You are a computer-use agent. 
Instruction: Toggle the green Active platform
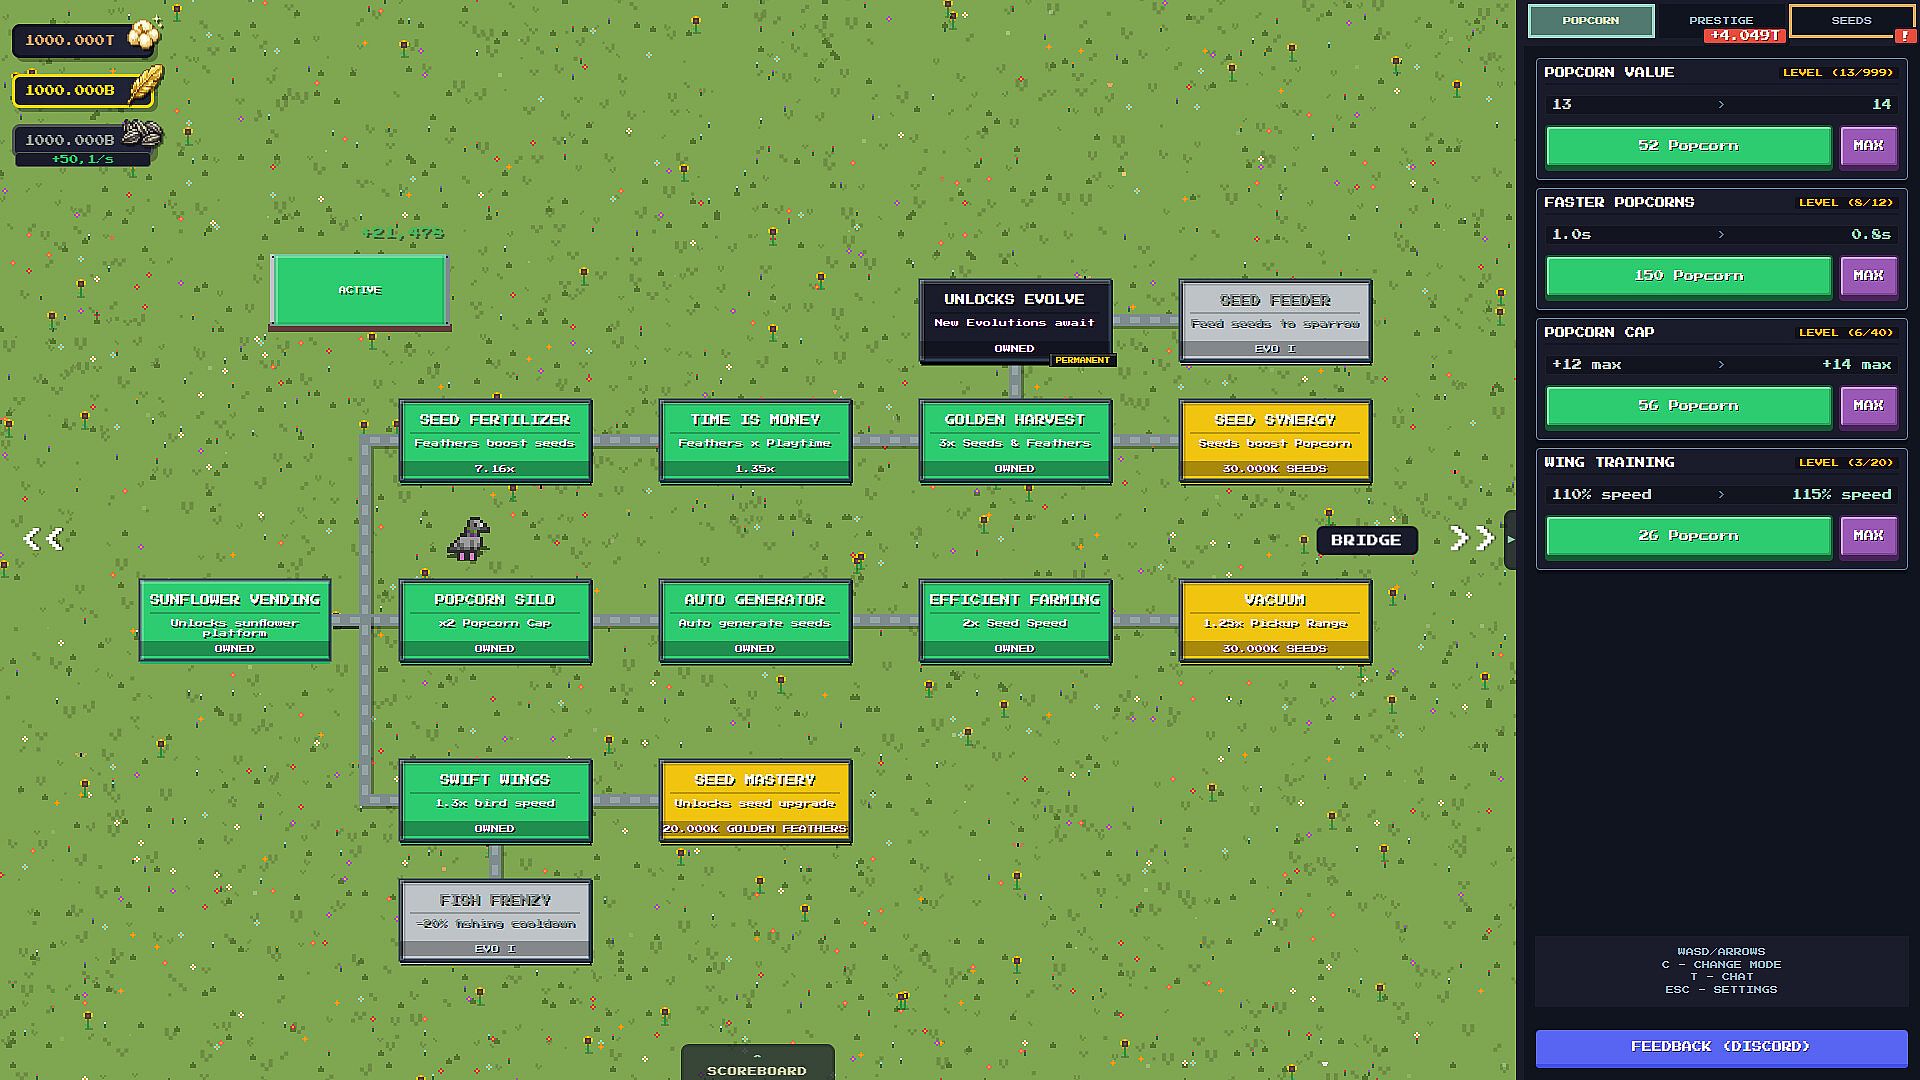point(360,290)
